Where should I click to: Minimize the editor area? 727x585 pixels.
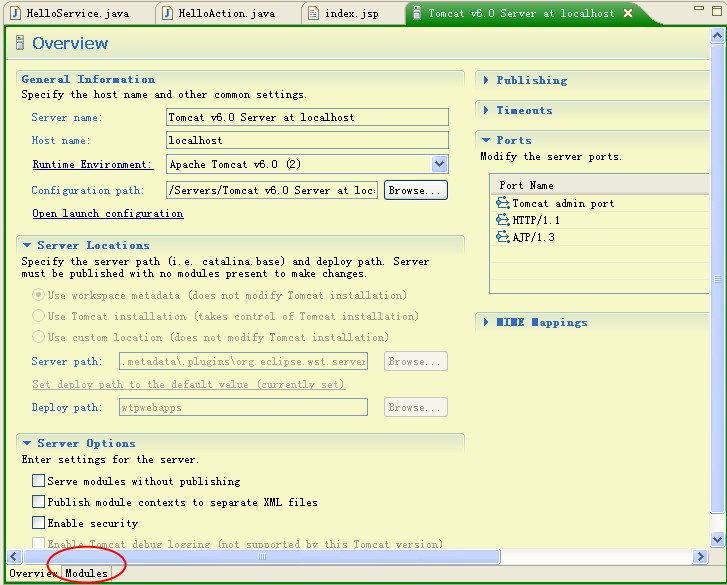(698, 9)
